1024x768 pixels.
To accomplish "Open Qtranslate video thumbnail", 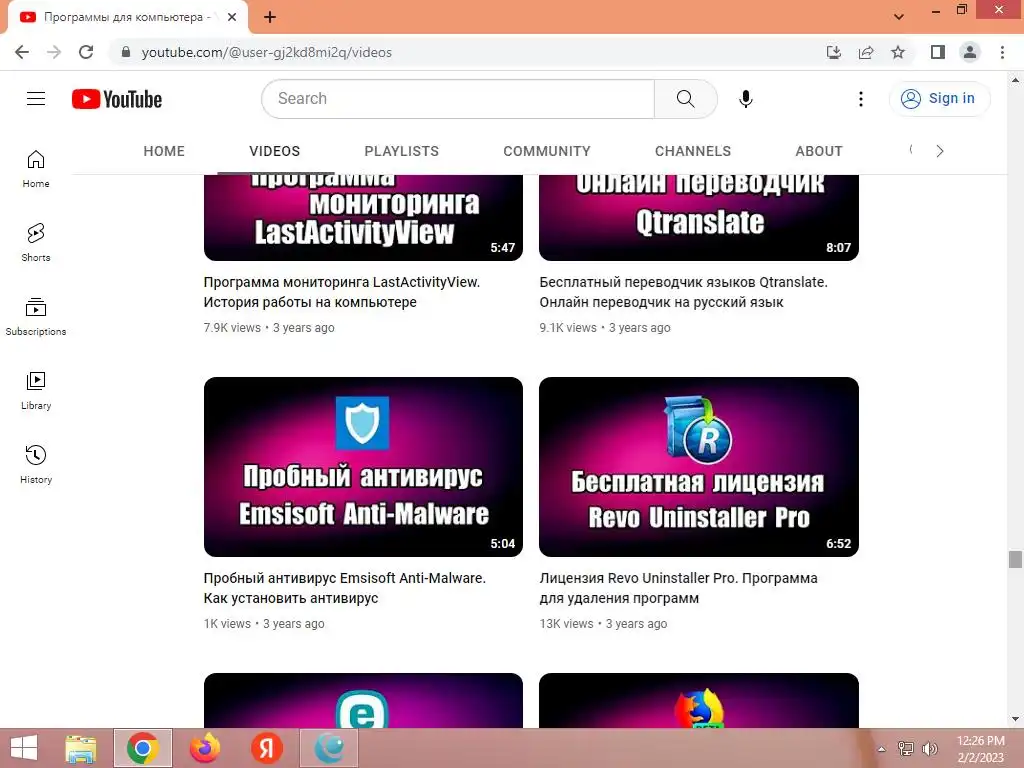I will click(x=699, y=217).
